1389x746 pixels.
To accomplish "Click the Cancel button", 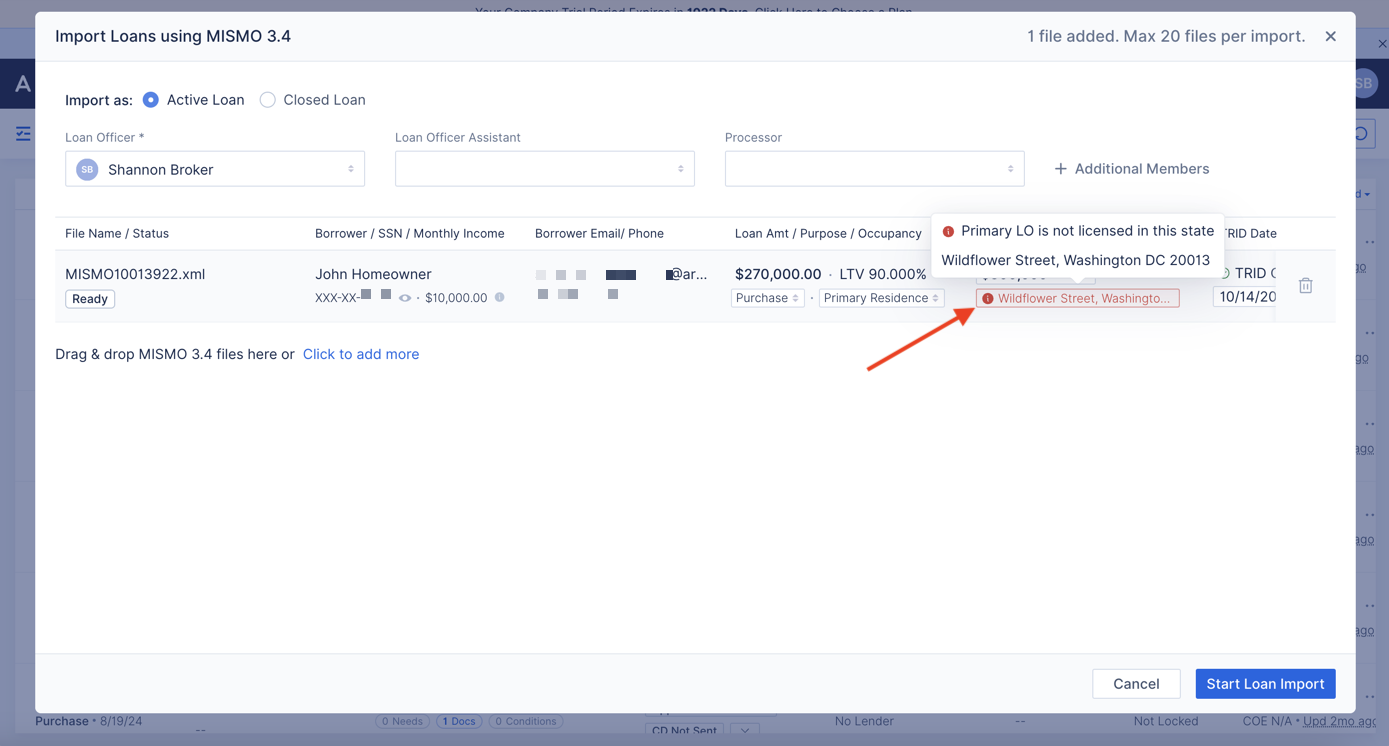I will (1136, 684).
